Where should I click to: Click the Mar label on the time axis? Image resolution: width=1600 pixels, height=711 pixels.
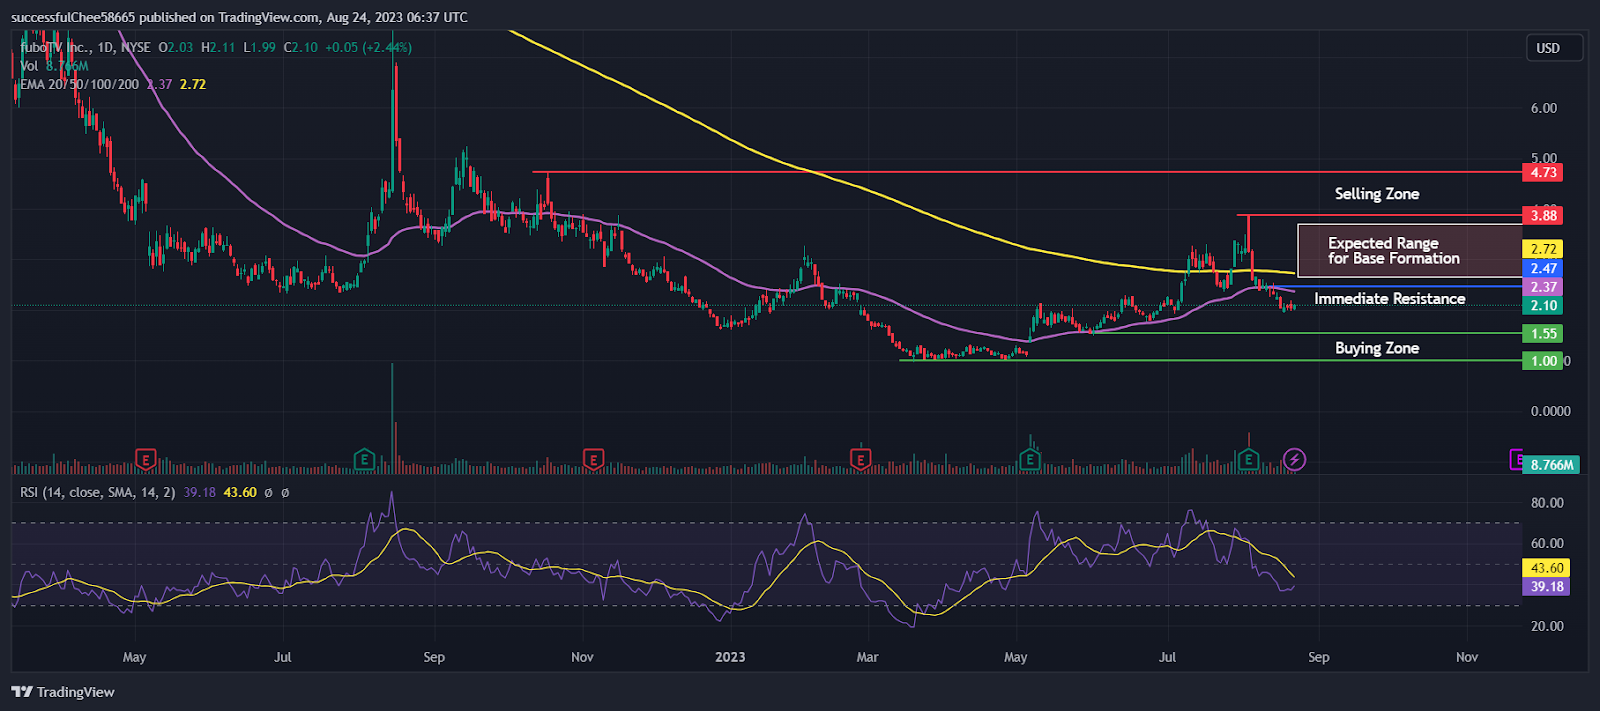(x=867, y=657)
